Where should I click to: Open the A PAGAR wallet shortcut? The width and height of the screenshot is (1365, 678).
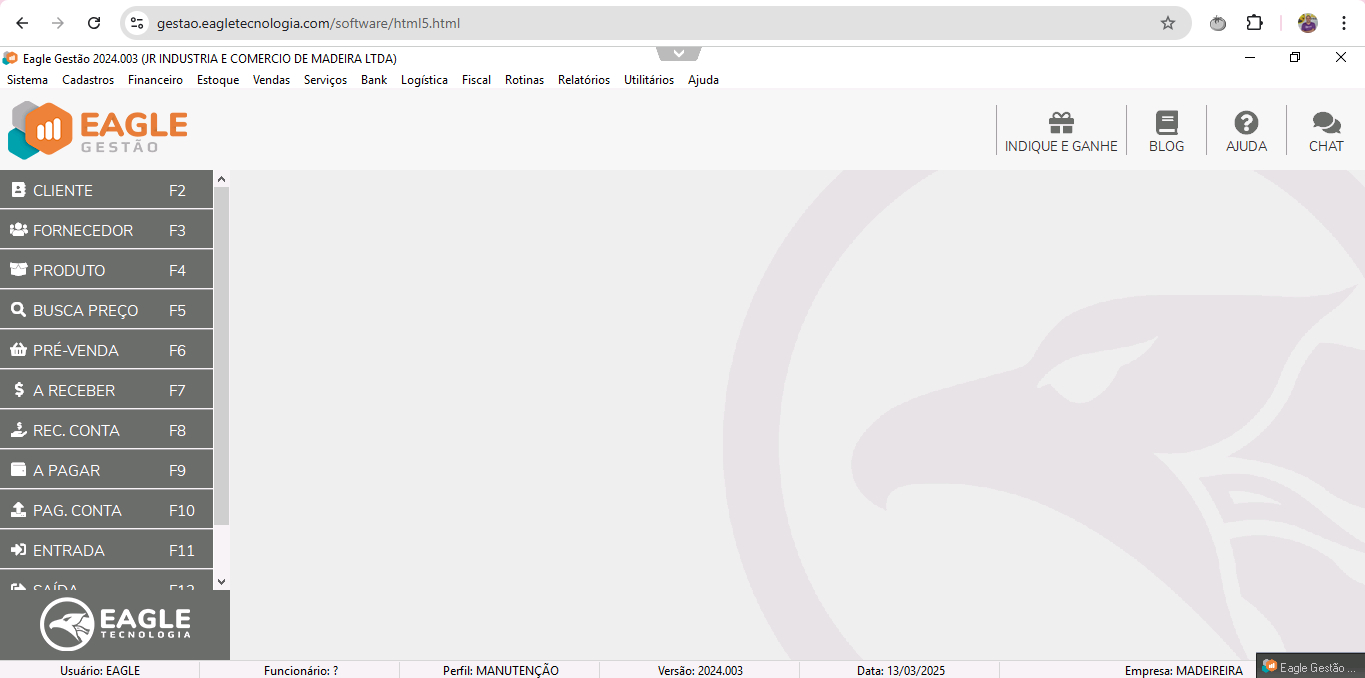pos(106,470)
